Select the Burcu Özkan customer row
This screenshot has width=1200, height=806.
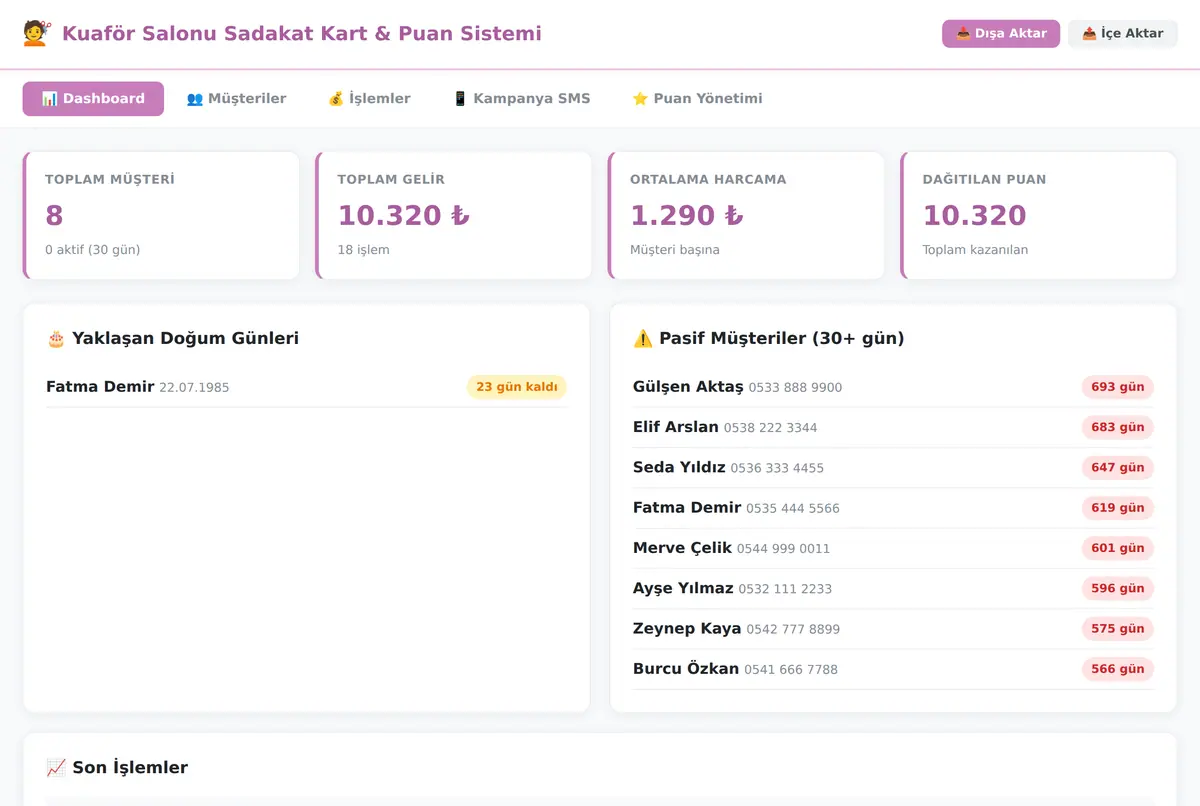click(x=893, y=669)
